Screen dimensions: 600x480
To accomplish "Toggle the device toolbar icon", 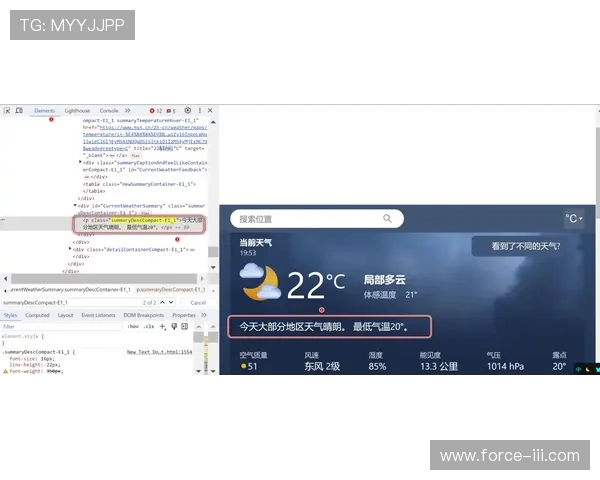I will (x=19, y=111).
